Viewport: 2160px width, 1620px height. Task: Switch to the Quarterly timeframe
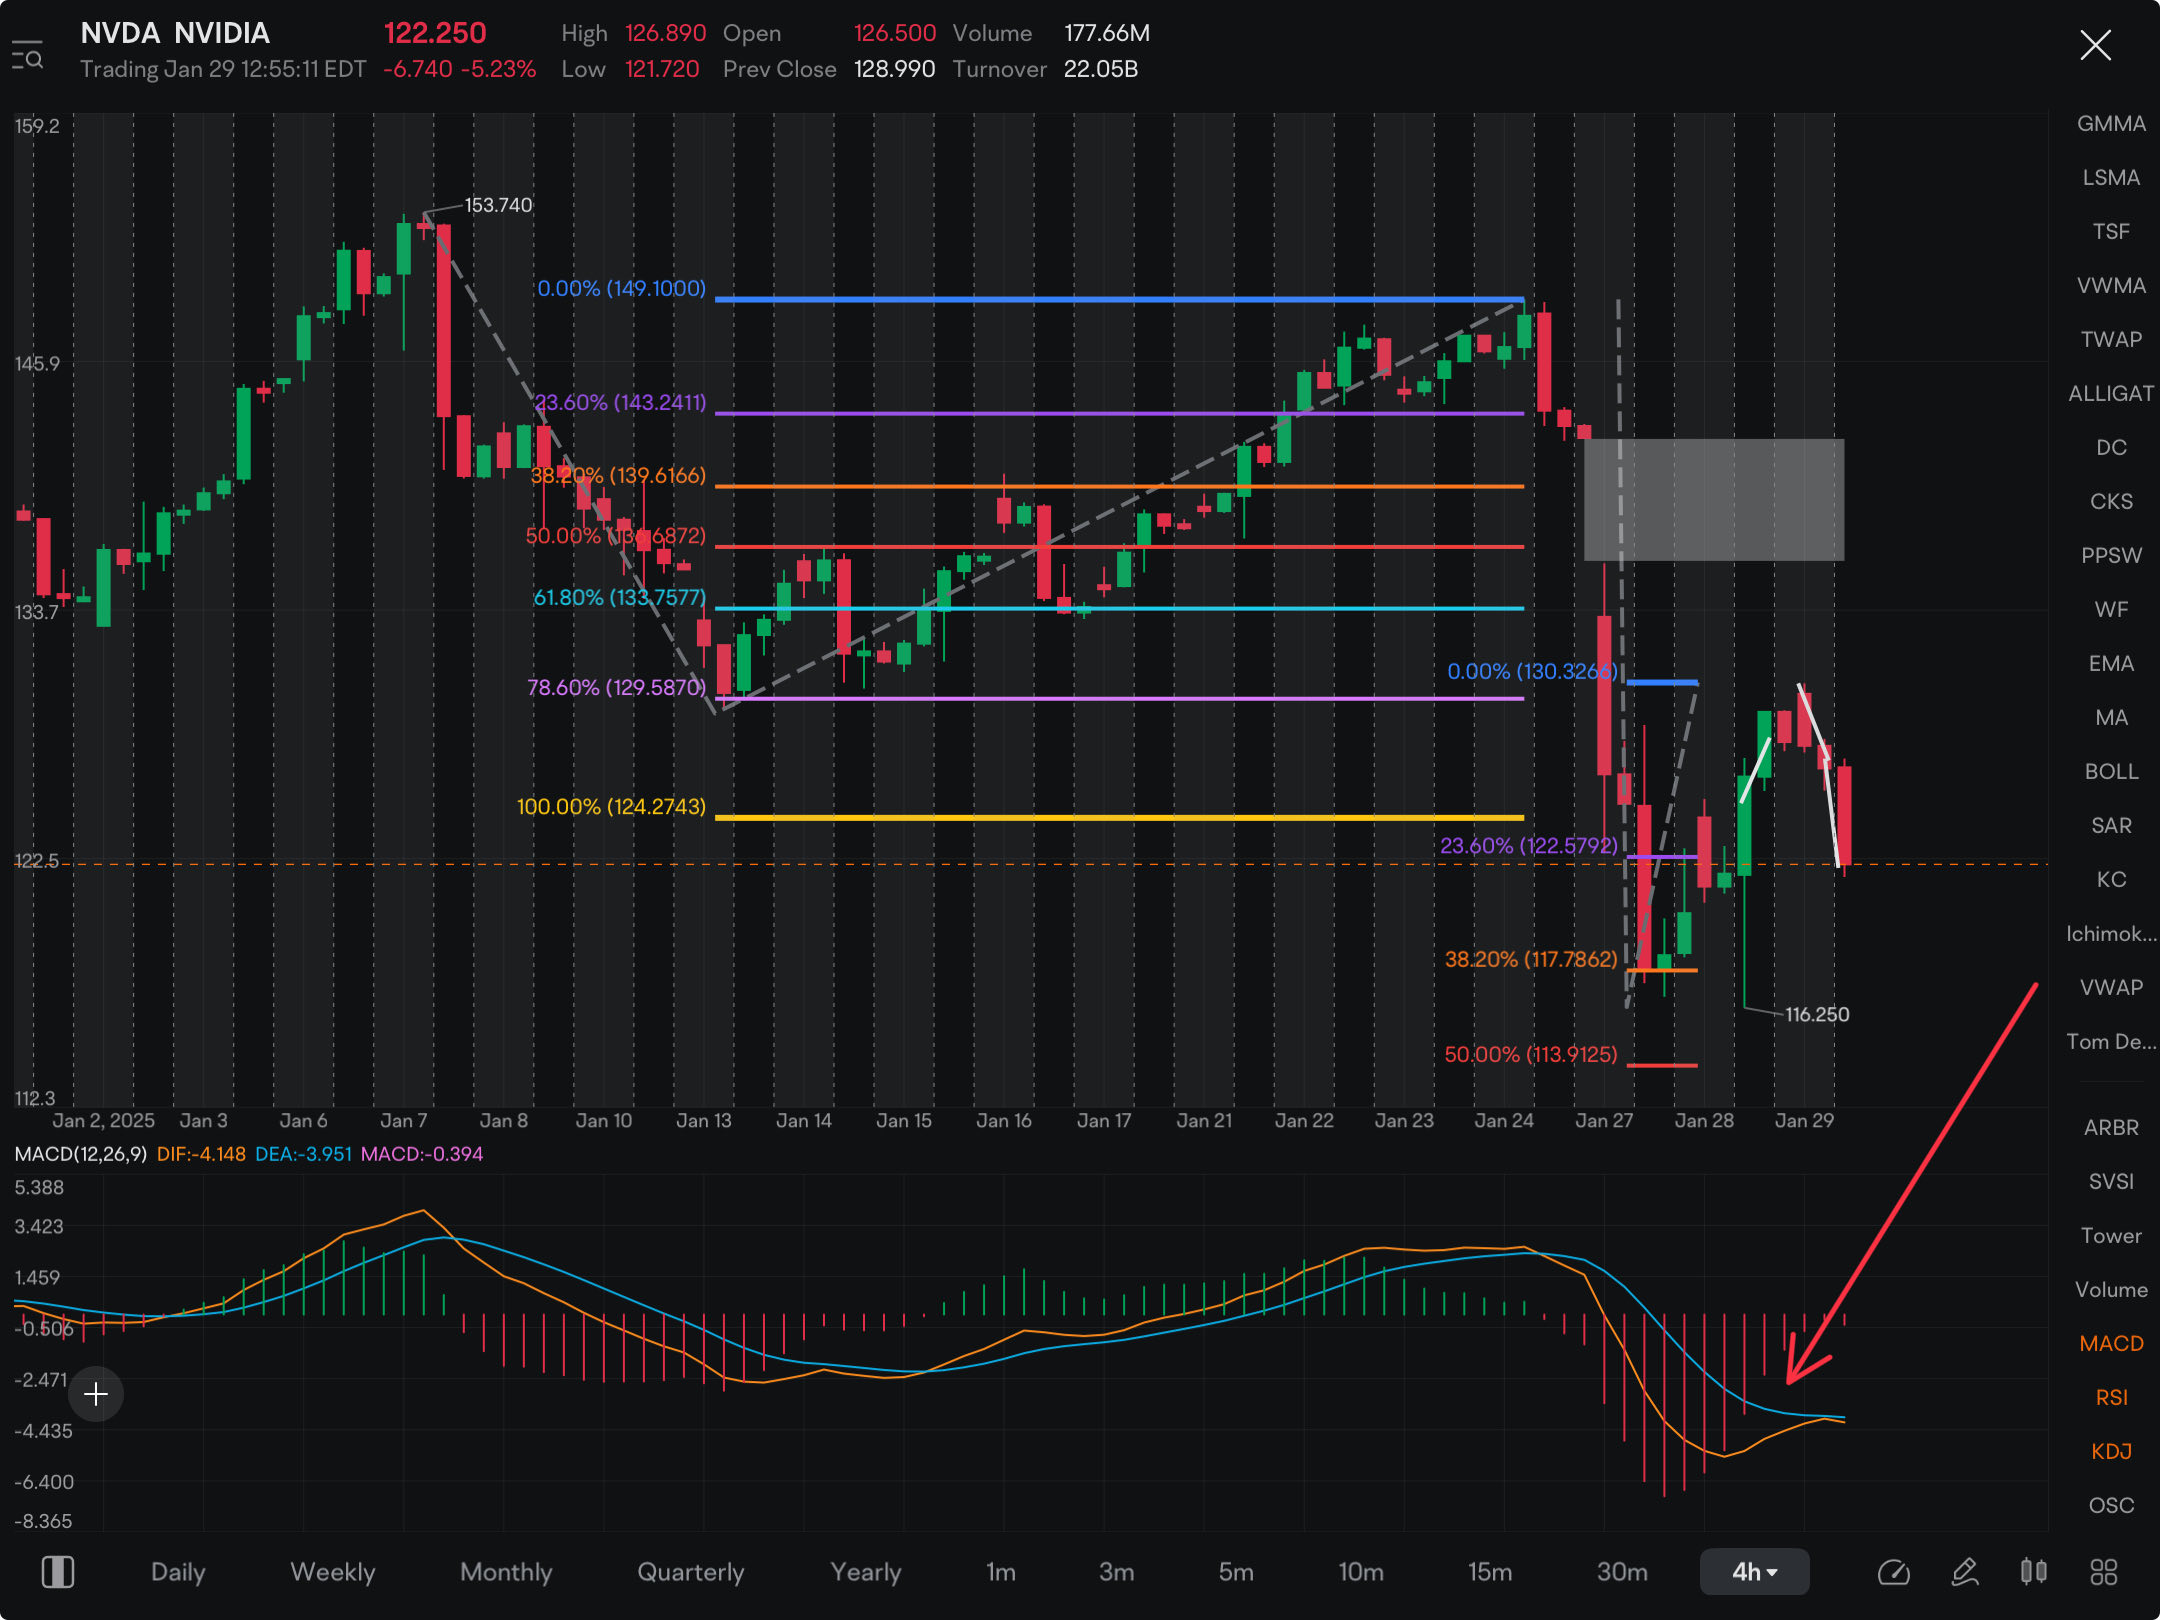[x=691, y=1572]
